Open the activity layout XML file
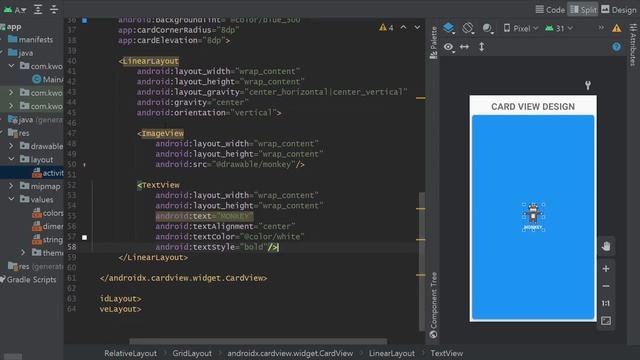The height and width of the screenshot is (360, 640). pyautogui.click(x=48, y=173)
